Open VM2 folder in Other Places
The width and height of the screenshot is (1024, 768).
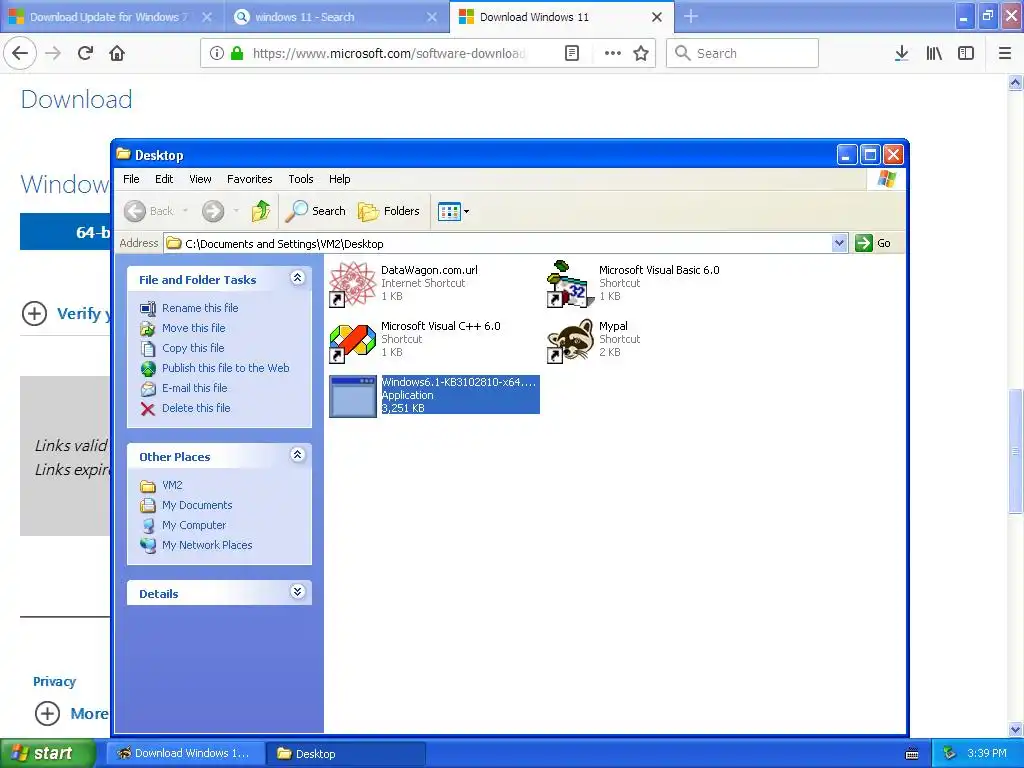coord(172,485)
